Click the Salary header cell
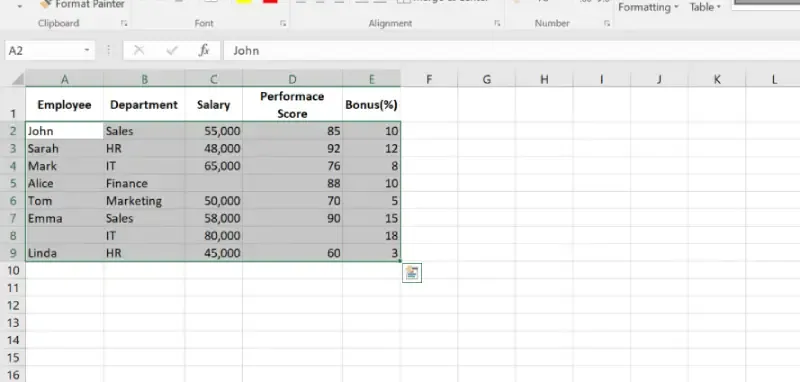Screen dimensions: 800x382 tap(214, 105)
